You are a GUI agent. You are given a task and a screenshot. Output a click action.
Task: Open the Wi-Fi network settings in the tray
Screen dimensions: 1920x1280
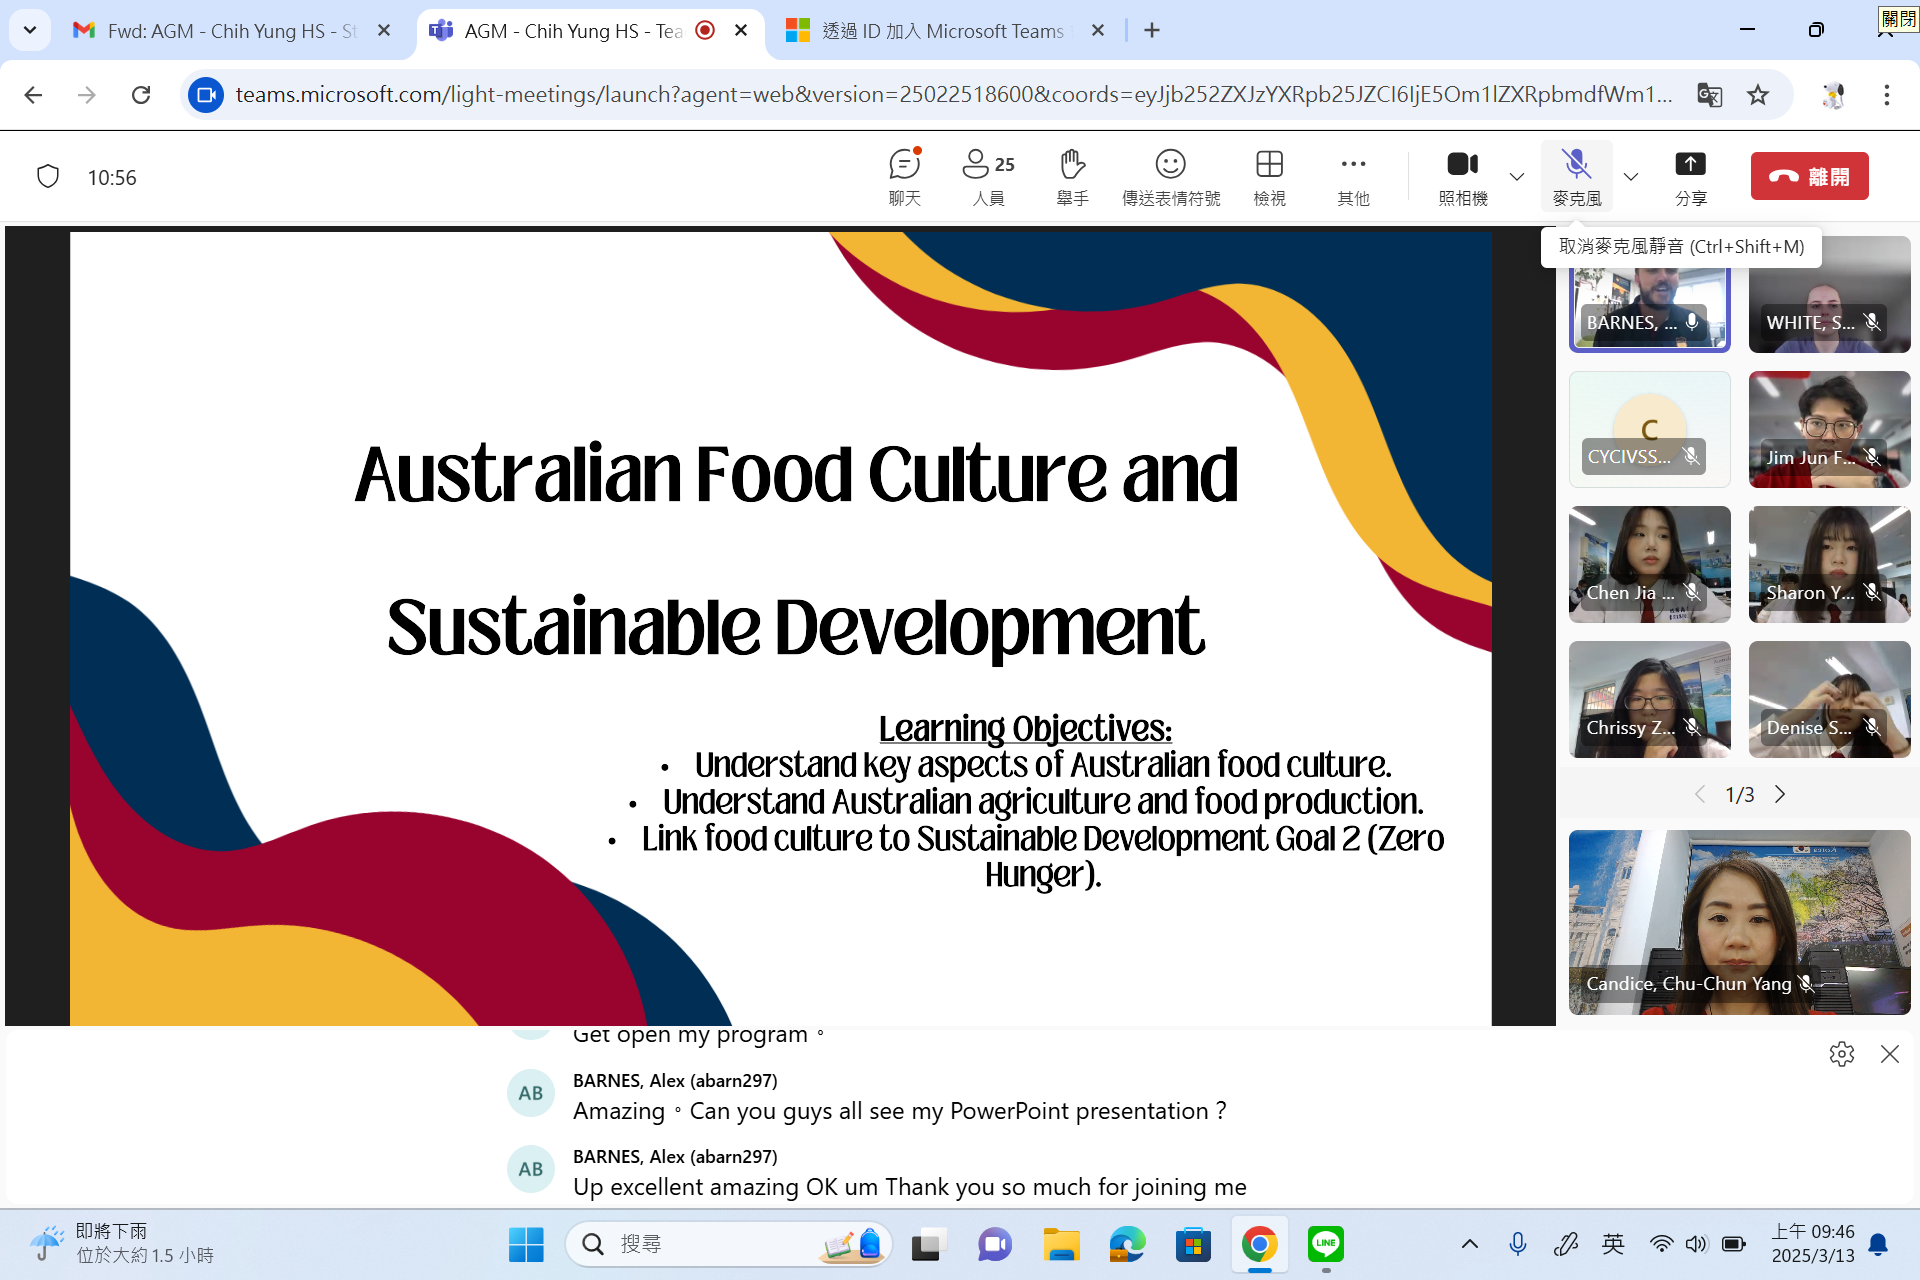[x=1661, y=1244]
